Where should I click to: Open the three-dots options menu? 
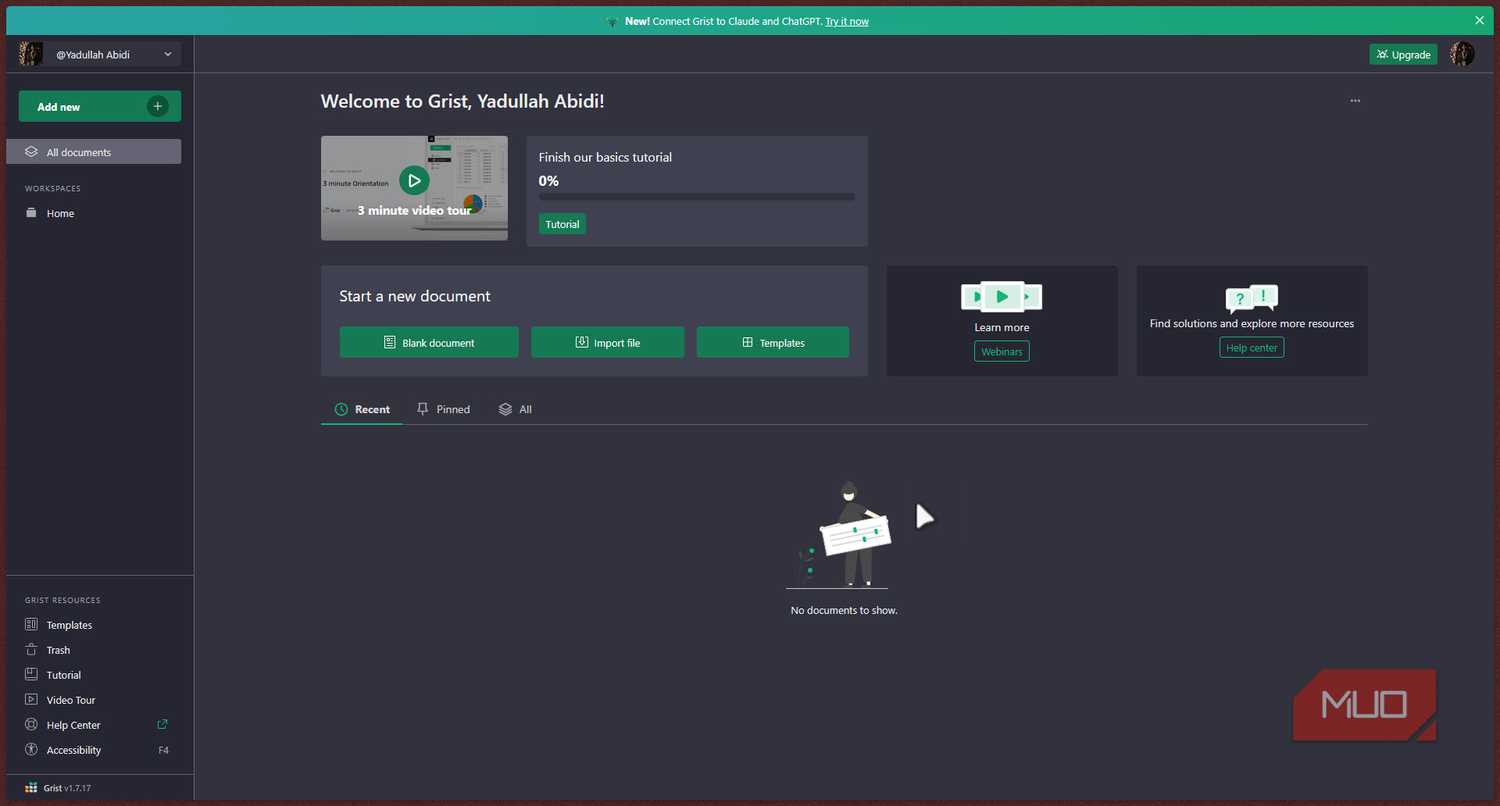(x=1355, y=101)
